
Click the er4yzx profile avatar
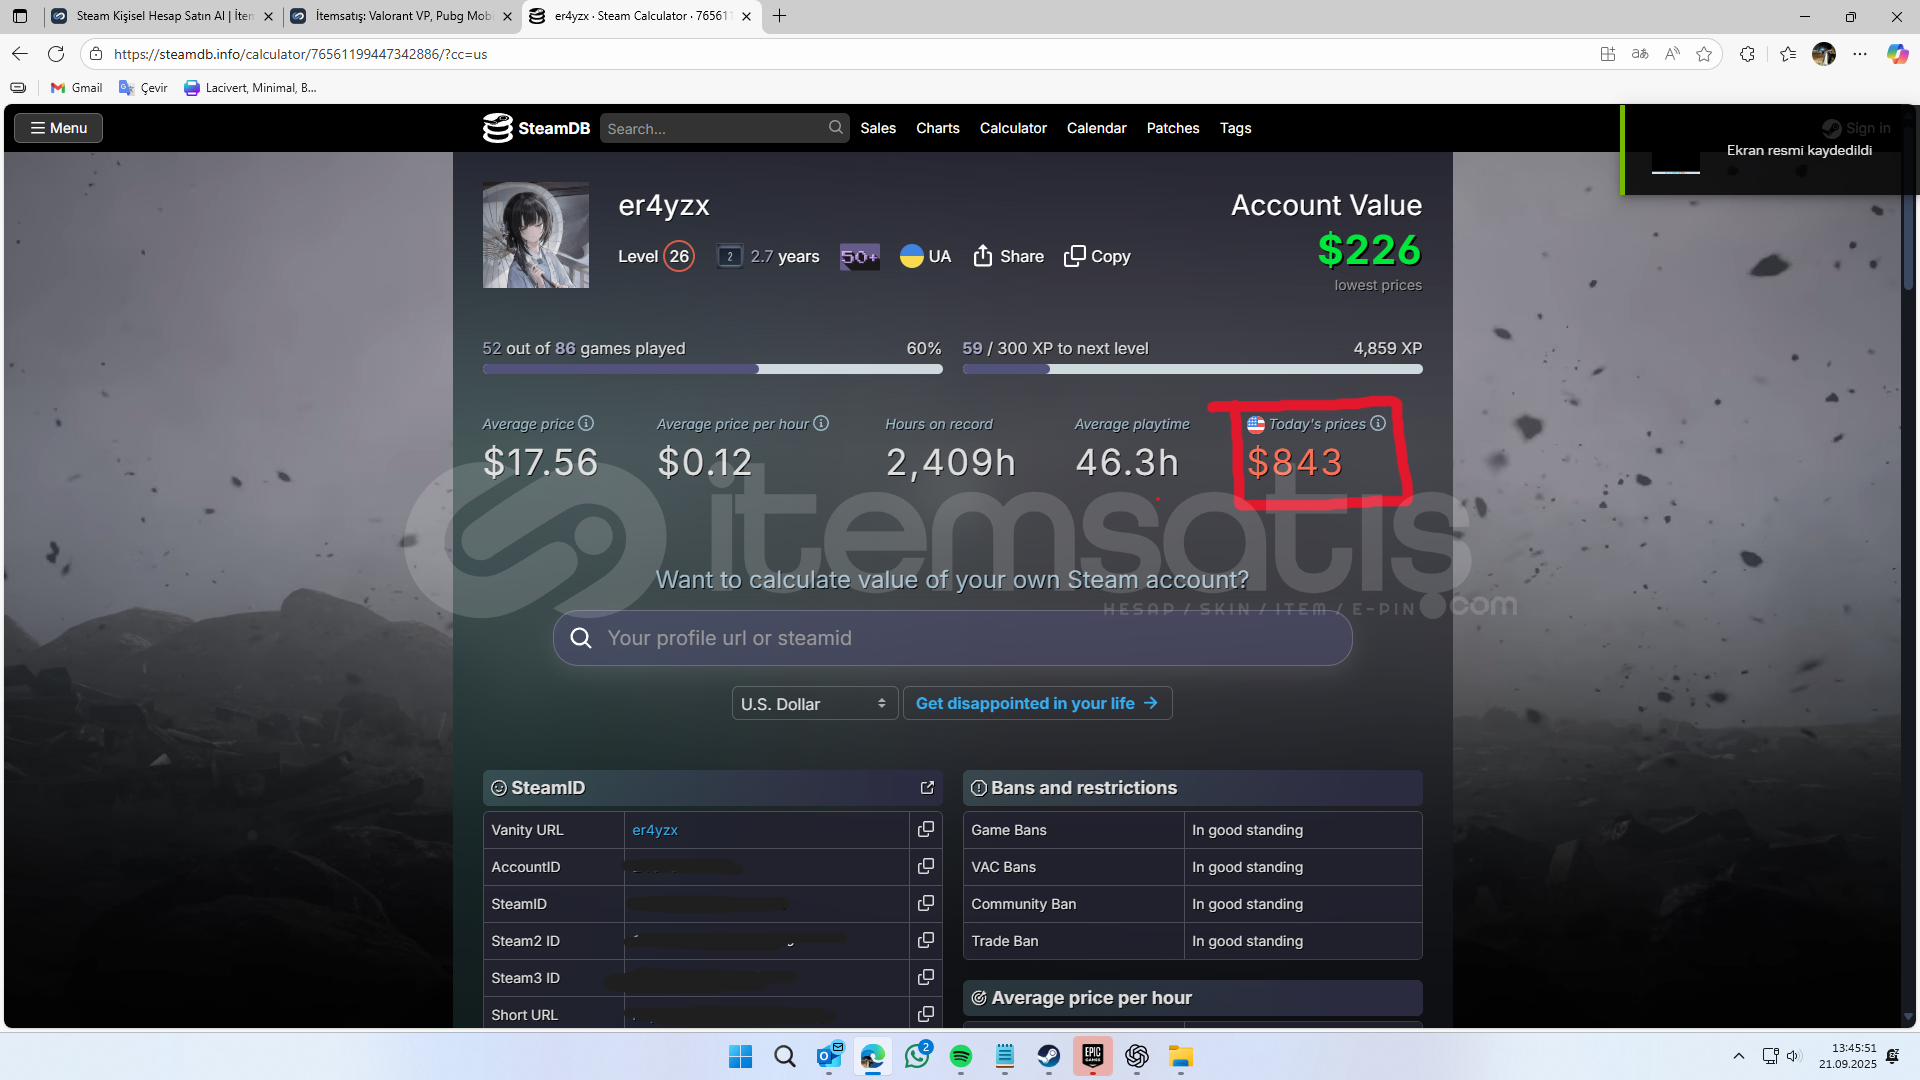pos(536,235)
